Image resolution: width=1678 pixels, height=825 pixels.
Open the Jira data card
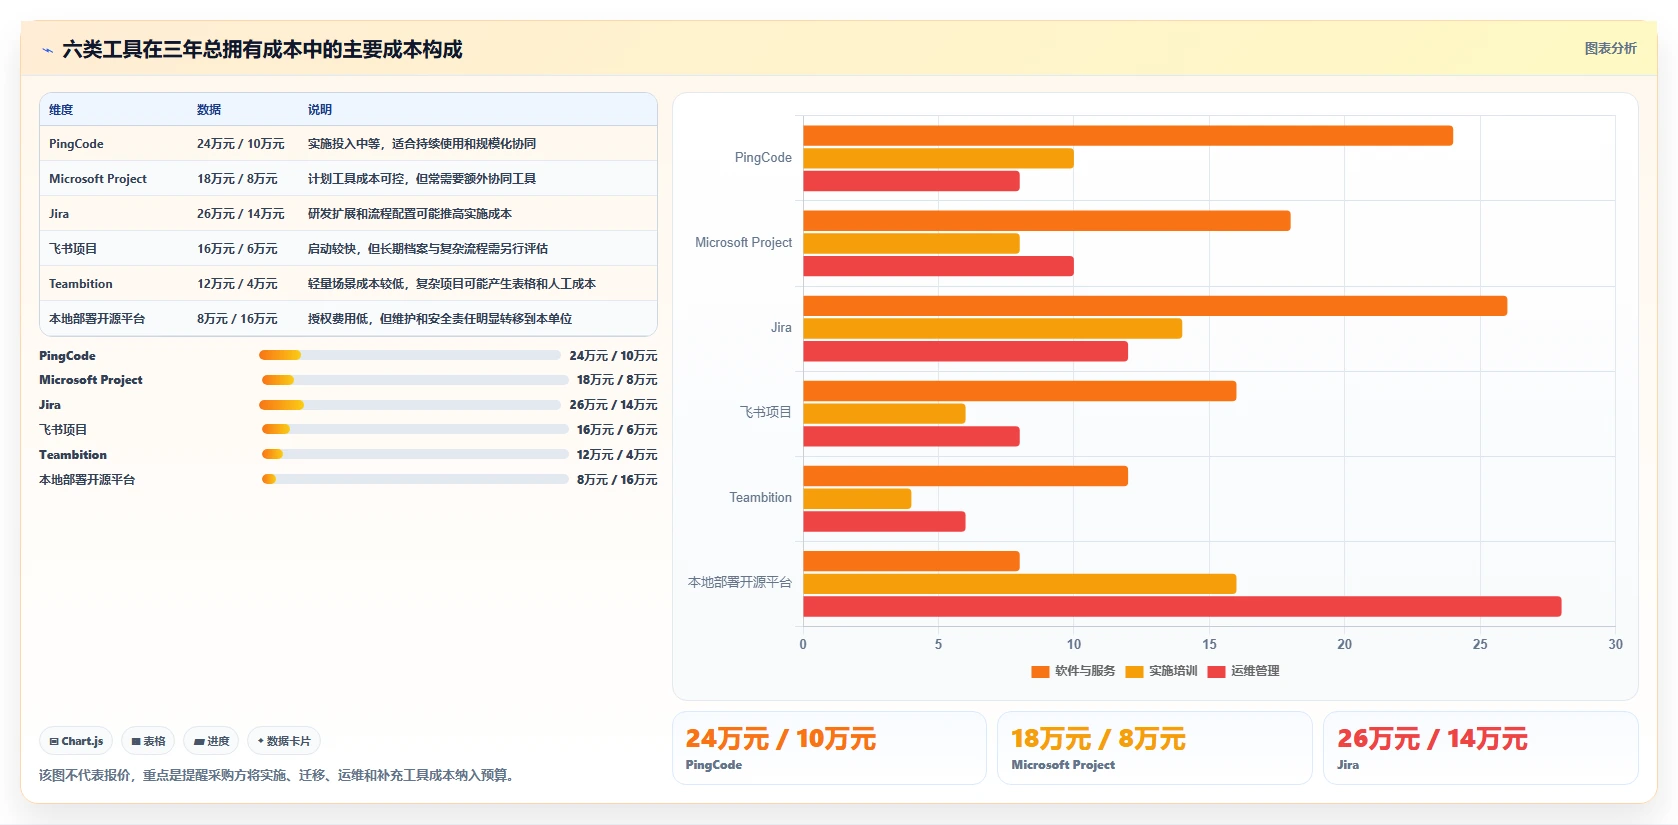(x=1481, y=748)
